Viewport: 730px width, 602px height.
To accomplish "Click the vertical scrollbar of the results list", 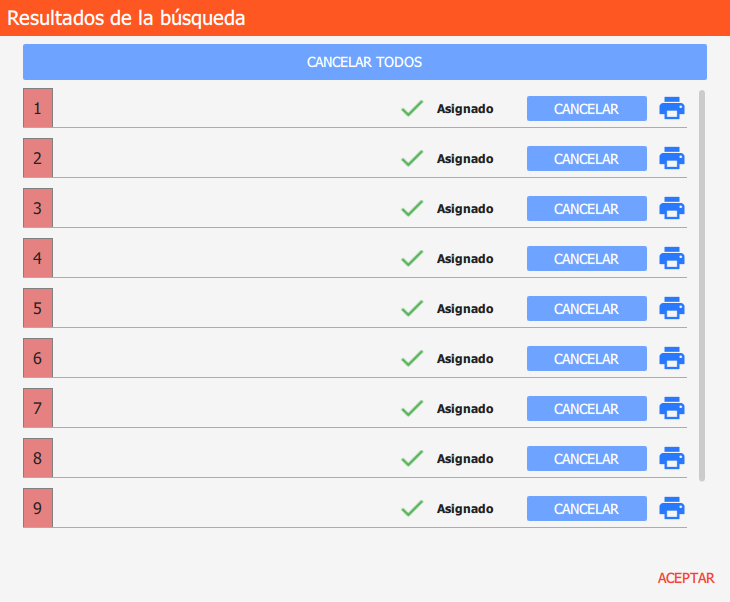I will (702, 286).
